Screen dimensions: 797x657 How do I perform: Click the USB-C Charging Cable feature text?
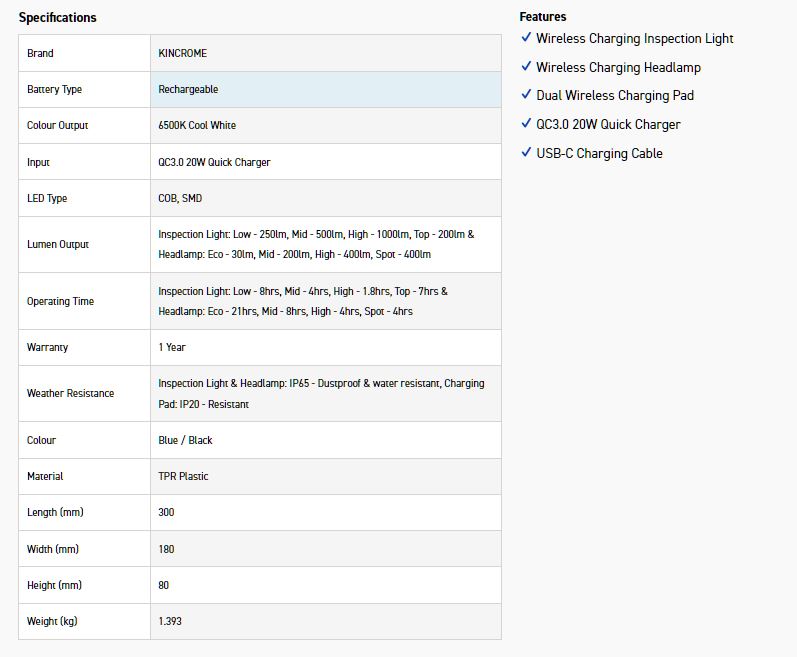coord(599,153)
